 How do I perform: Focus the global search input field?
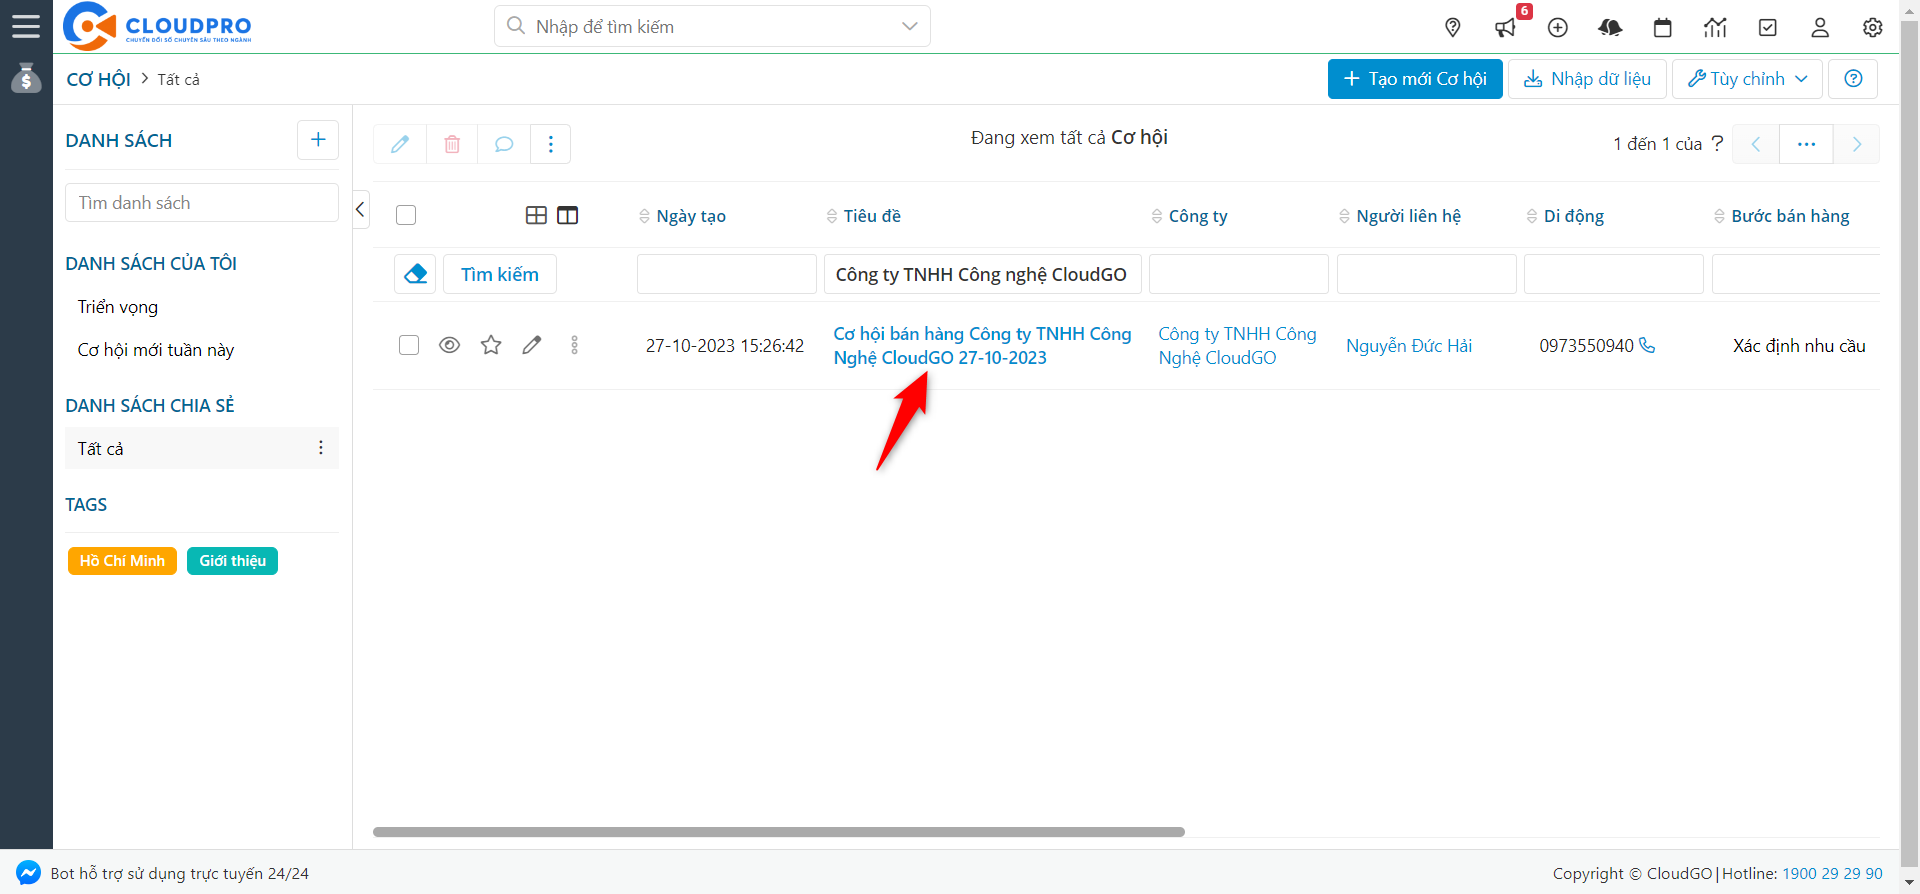click(x=712, y=26)
